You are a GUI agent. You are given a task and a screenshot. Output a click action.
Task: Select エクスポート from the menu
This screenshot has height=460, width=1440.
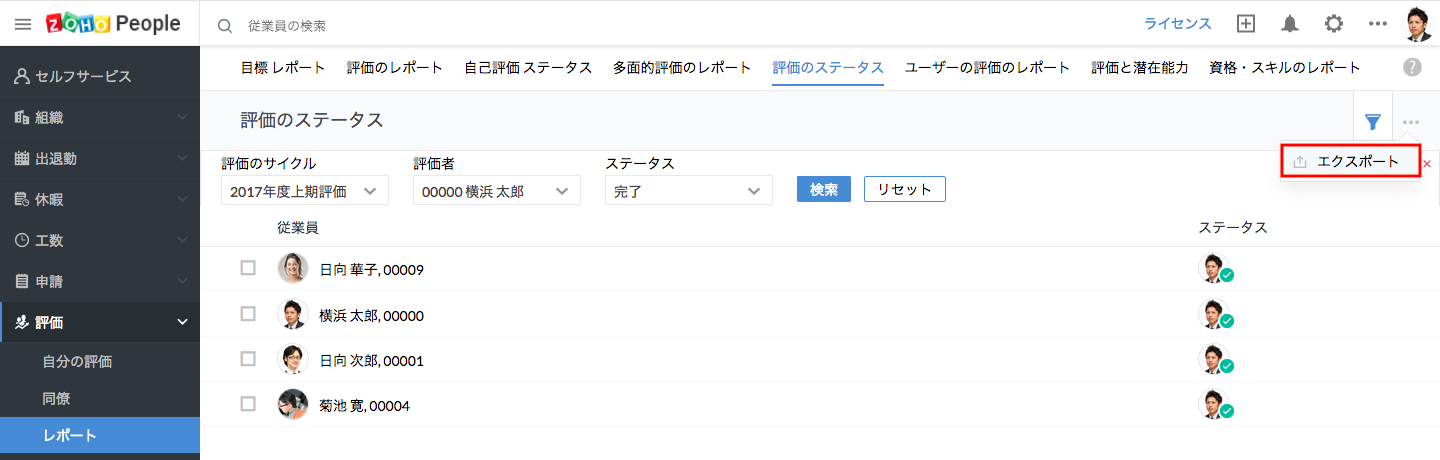pyautogui.click(x=1350, y=162)
